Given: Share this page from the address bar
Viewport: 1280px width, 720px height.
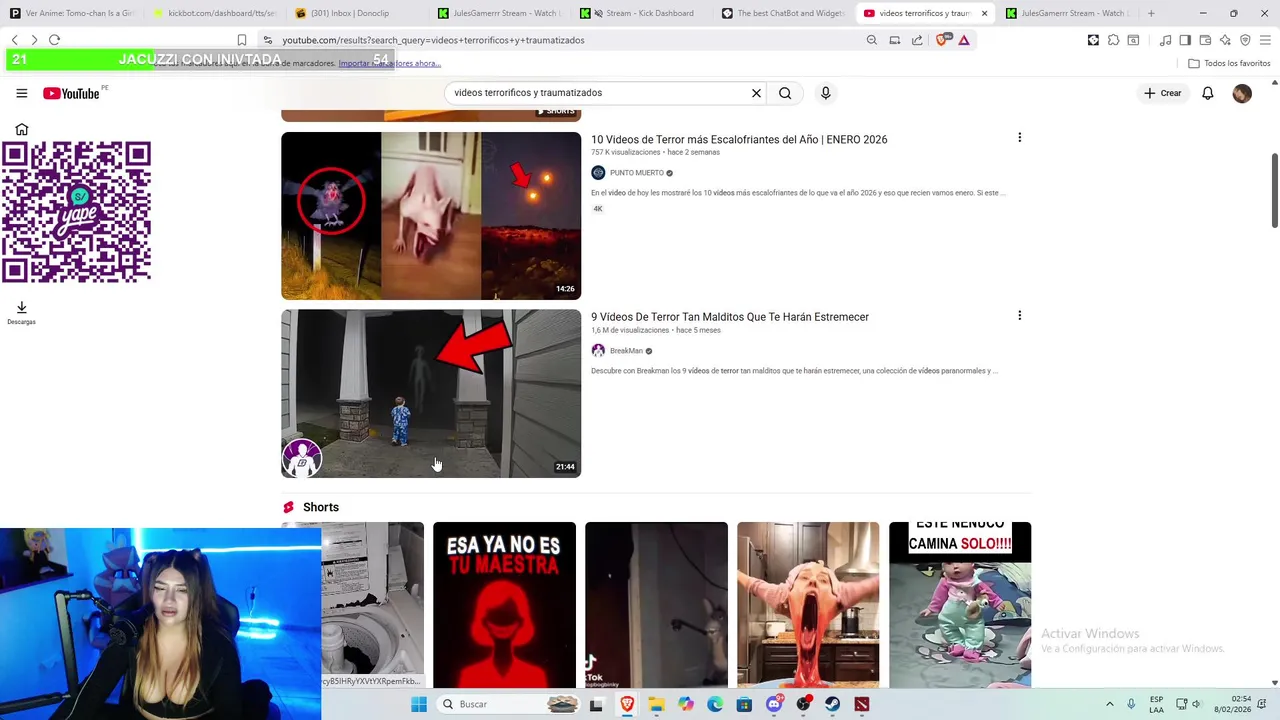Looking at the screenshot, I should coord(917,40).
